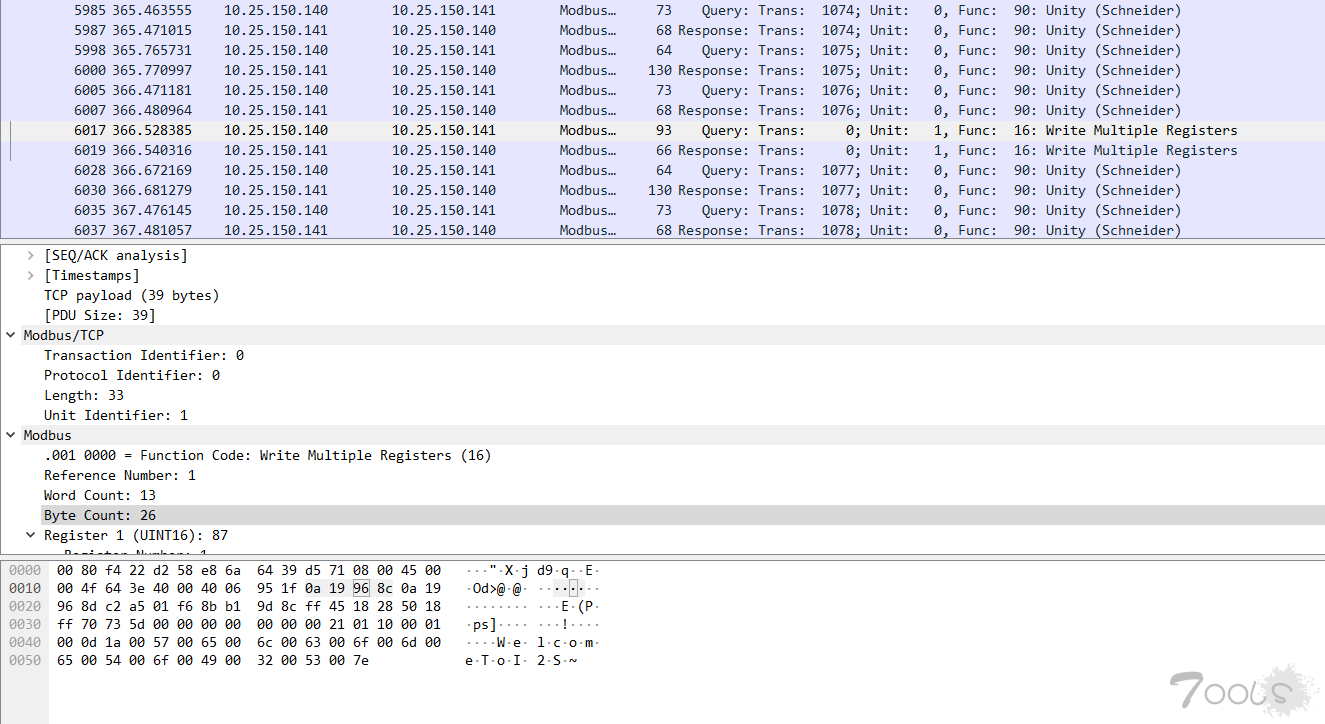Click the PDU Size: 39 field
1325x724 pixels.
click(x=99, y=315)
